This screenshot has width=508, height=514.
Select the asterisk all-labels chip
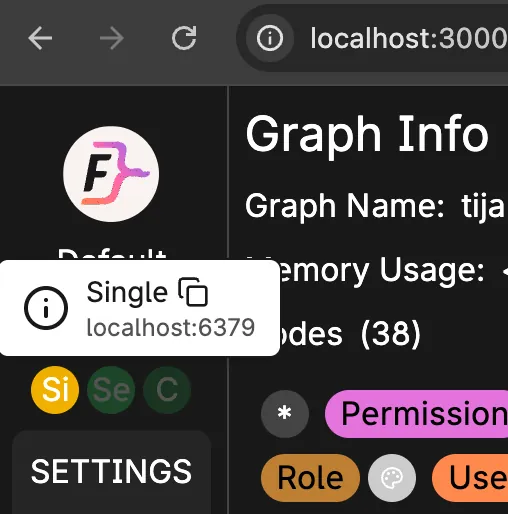pos(285,414)
